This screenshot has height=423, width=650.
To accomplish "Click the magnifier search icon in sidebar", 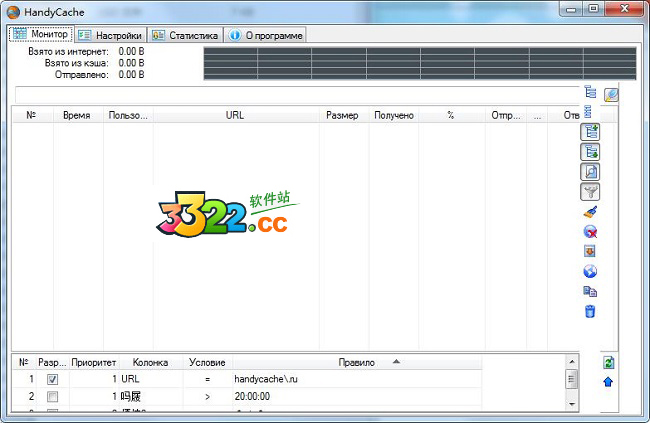I will 590,171.
